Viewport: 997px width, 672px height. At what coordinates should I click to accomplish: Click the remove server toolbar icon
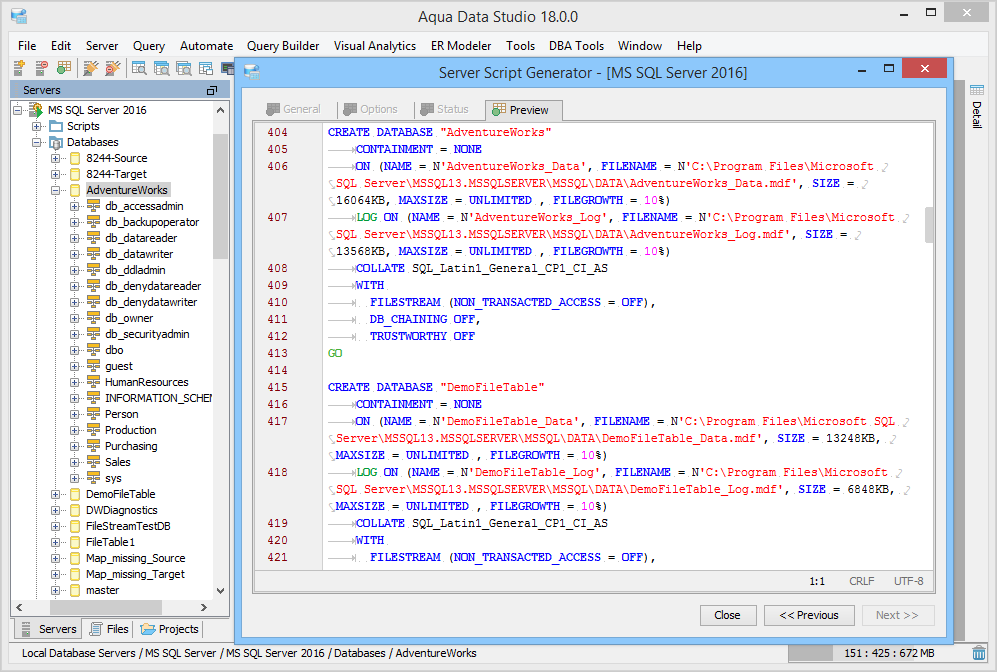pyautogui.click(x=41, y=68)
